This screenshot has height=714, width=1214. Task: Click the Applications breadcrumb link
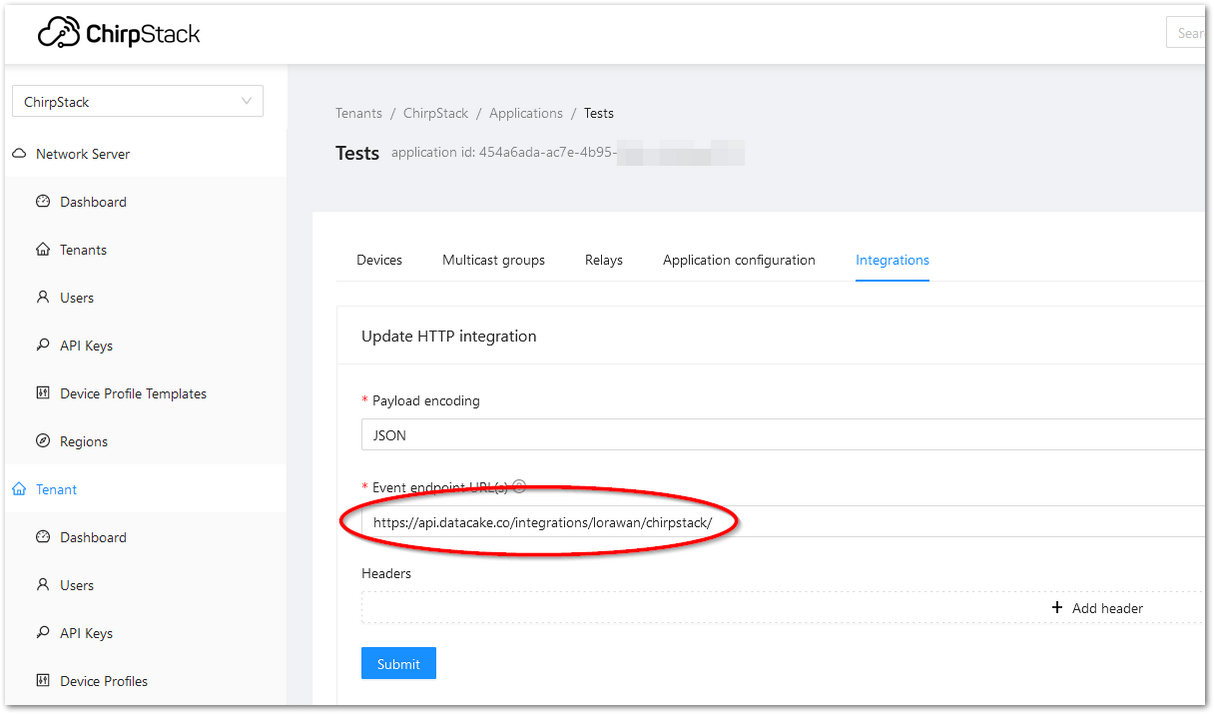(526, 113)
